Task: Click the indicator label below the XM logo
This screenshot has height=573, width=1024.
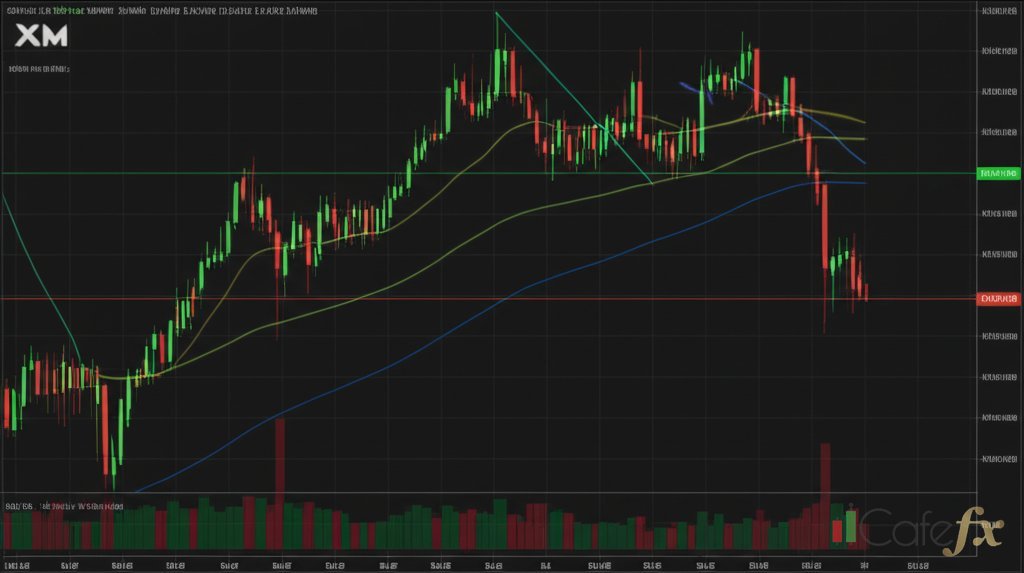Action: (39, 69)
